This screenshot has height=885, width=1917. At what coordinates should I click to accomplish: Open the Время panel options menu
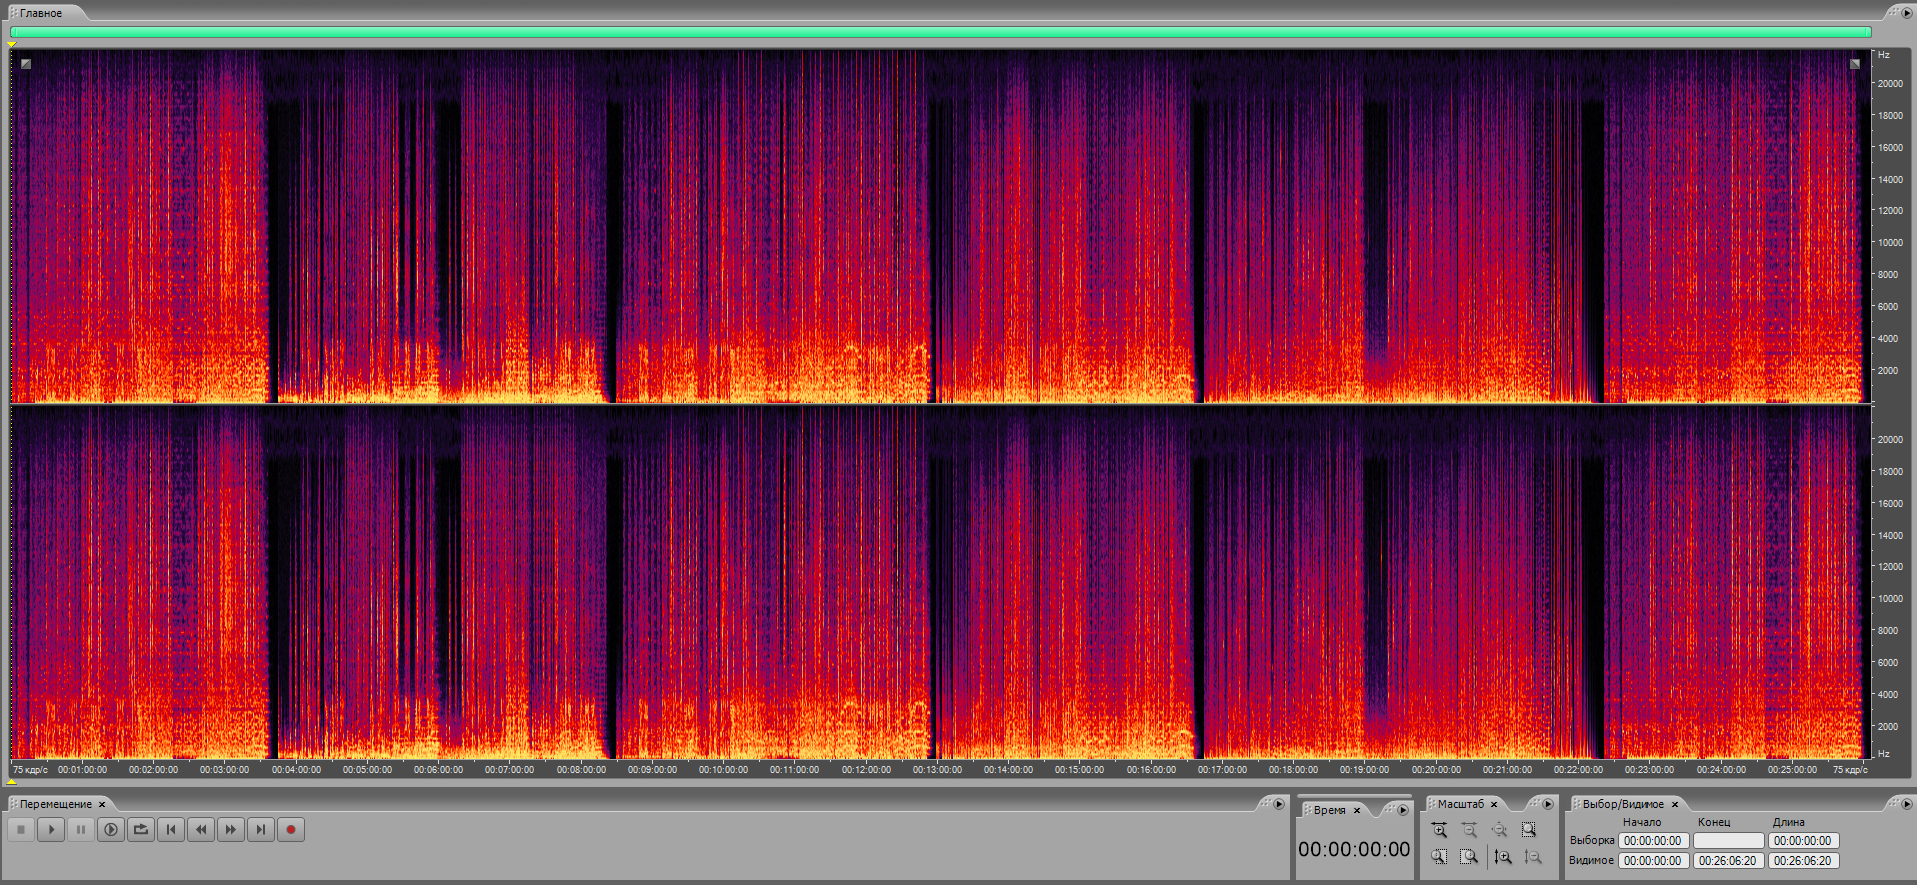click(x=1402, y=810)
